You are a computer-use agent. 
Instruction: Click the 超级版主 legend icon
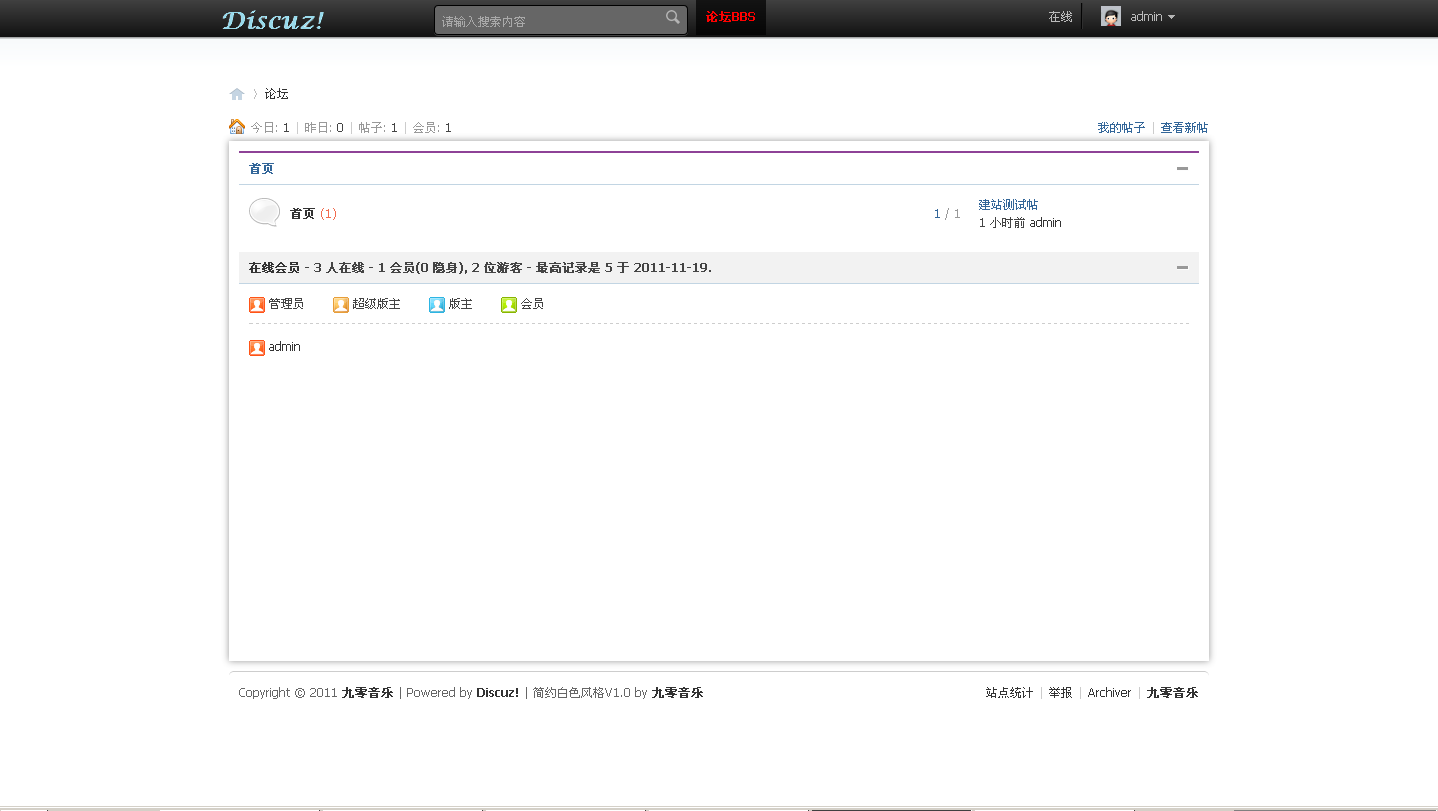point(341,305)
